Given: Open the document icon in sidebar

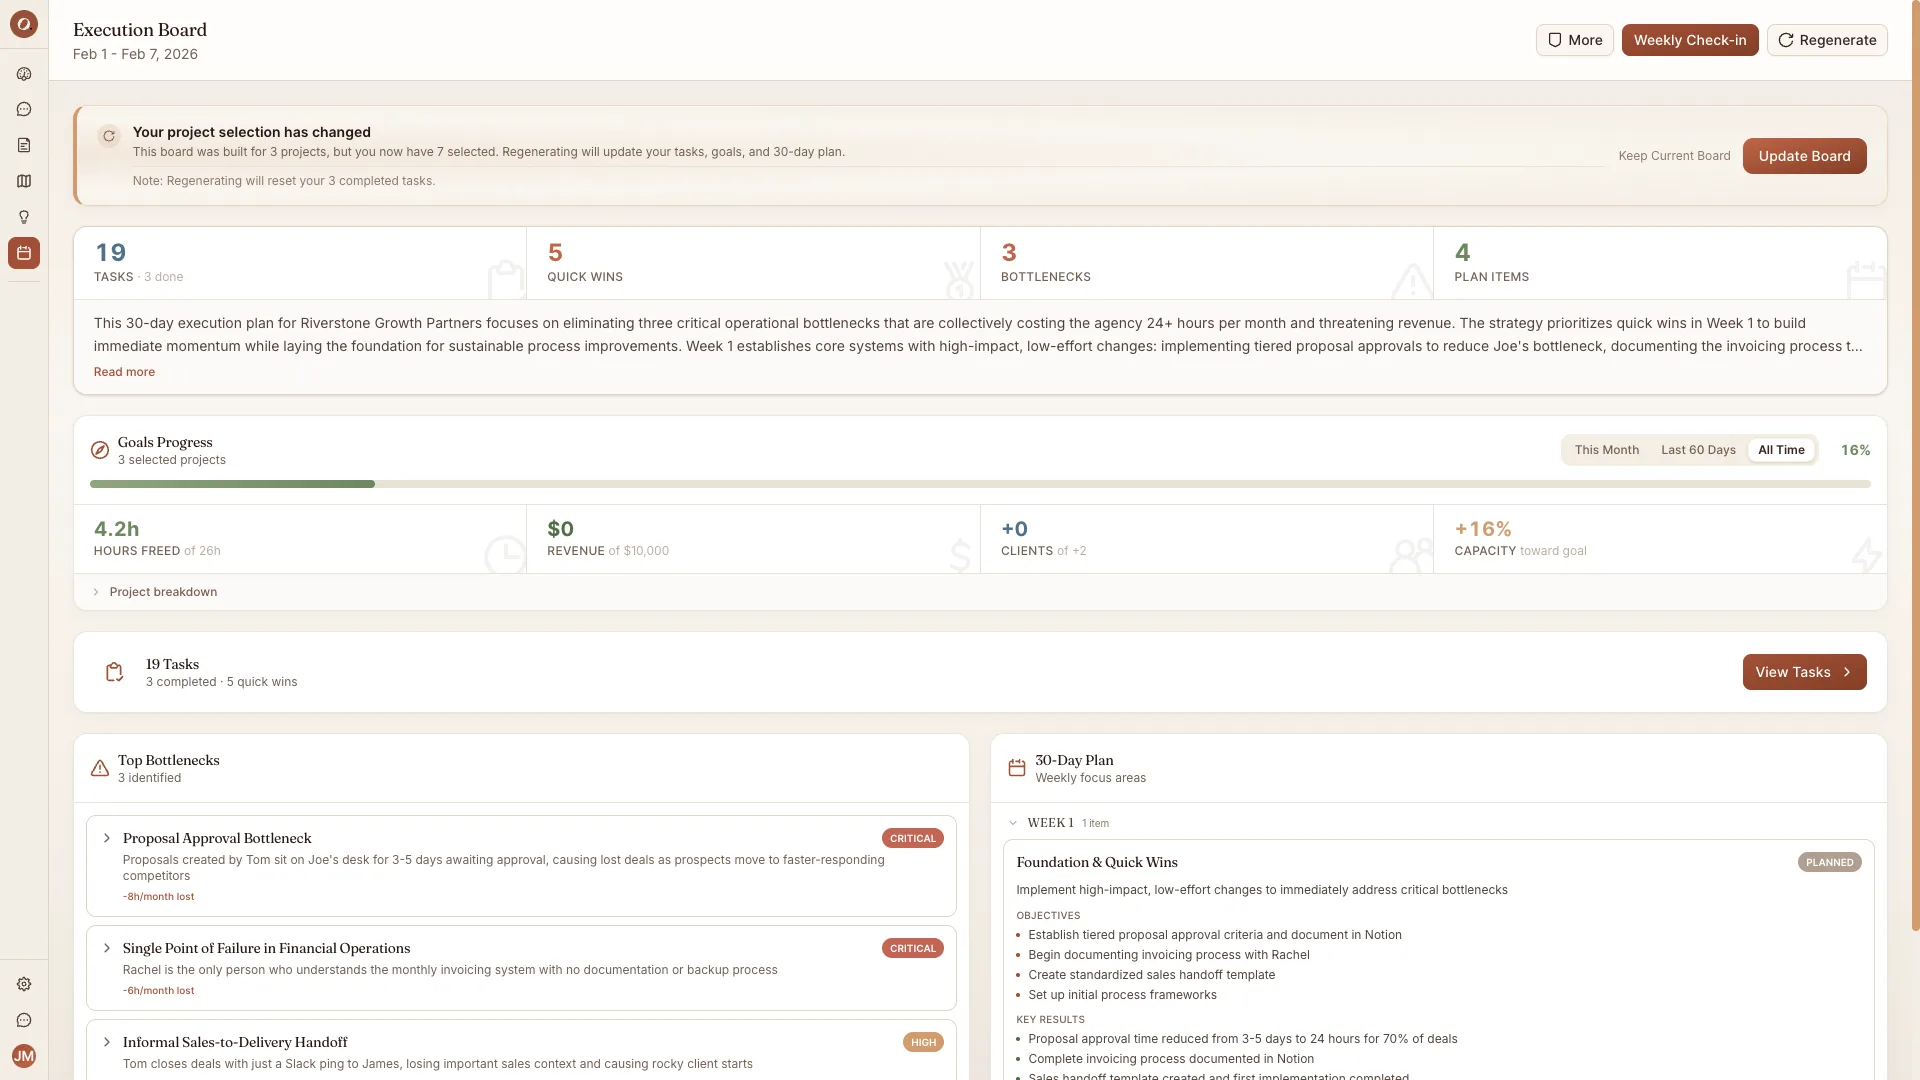Looking at the screenshot, I should 24,146.
